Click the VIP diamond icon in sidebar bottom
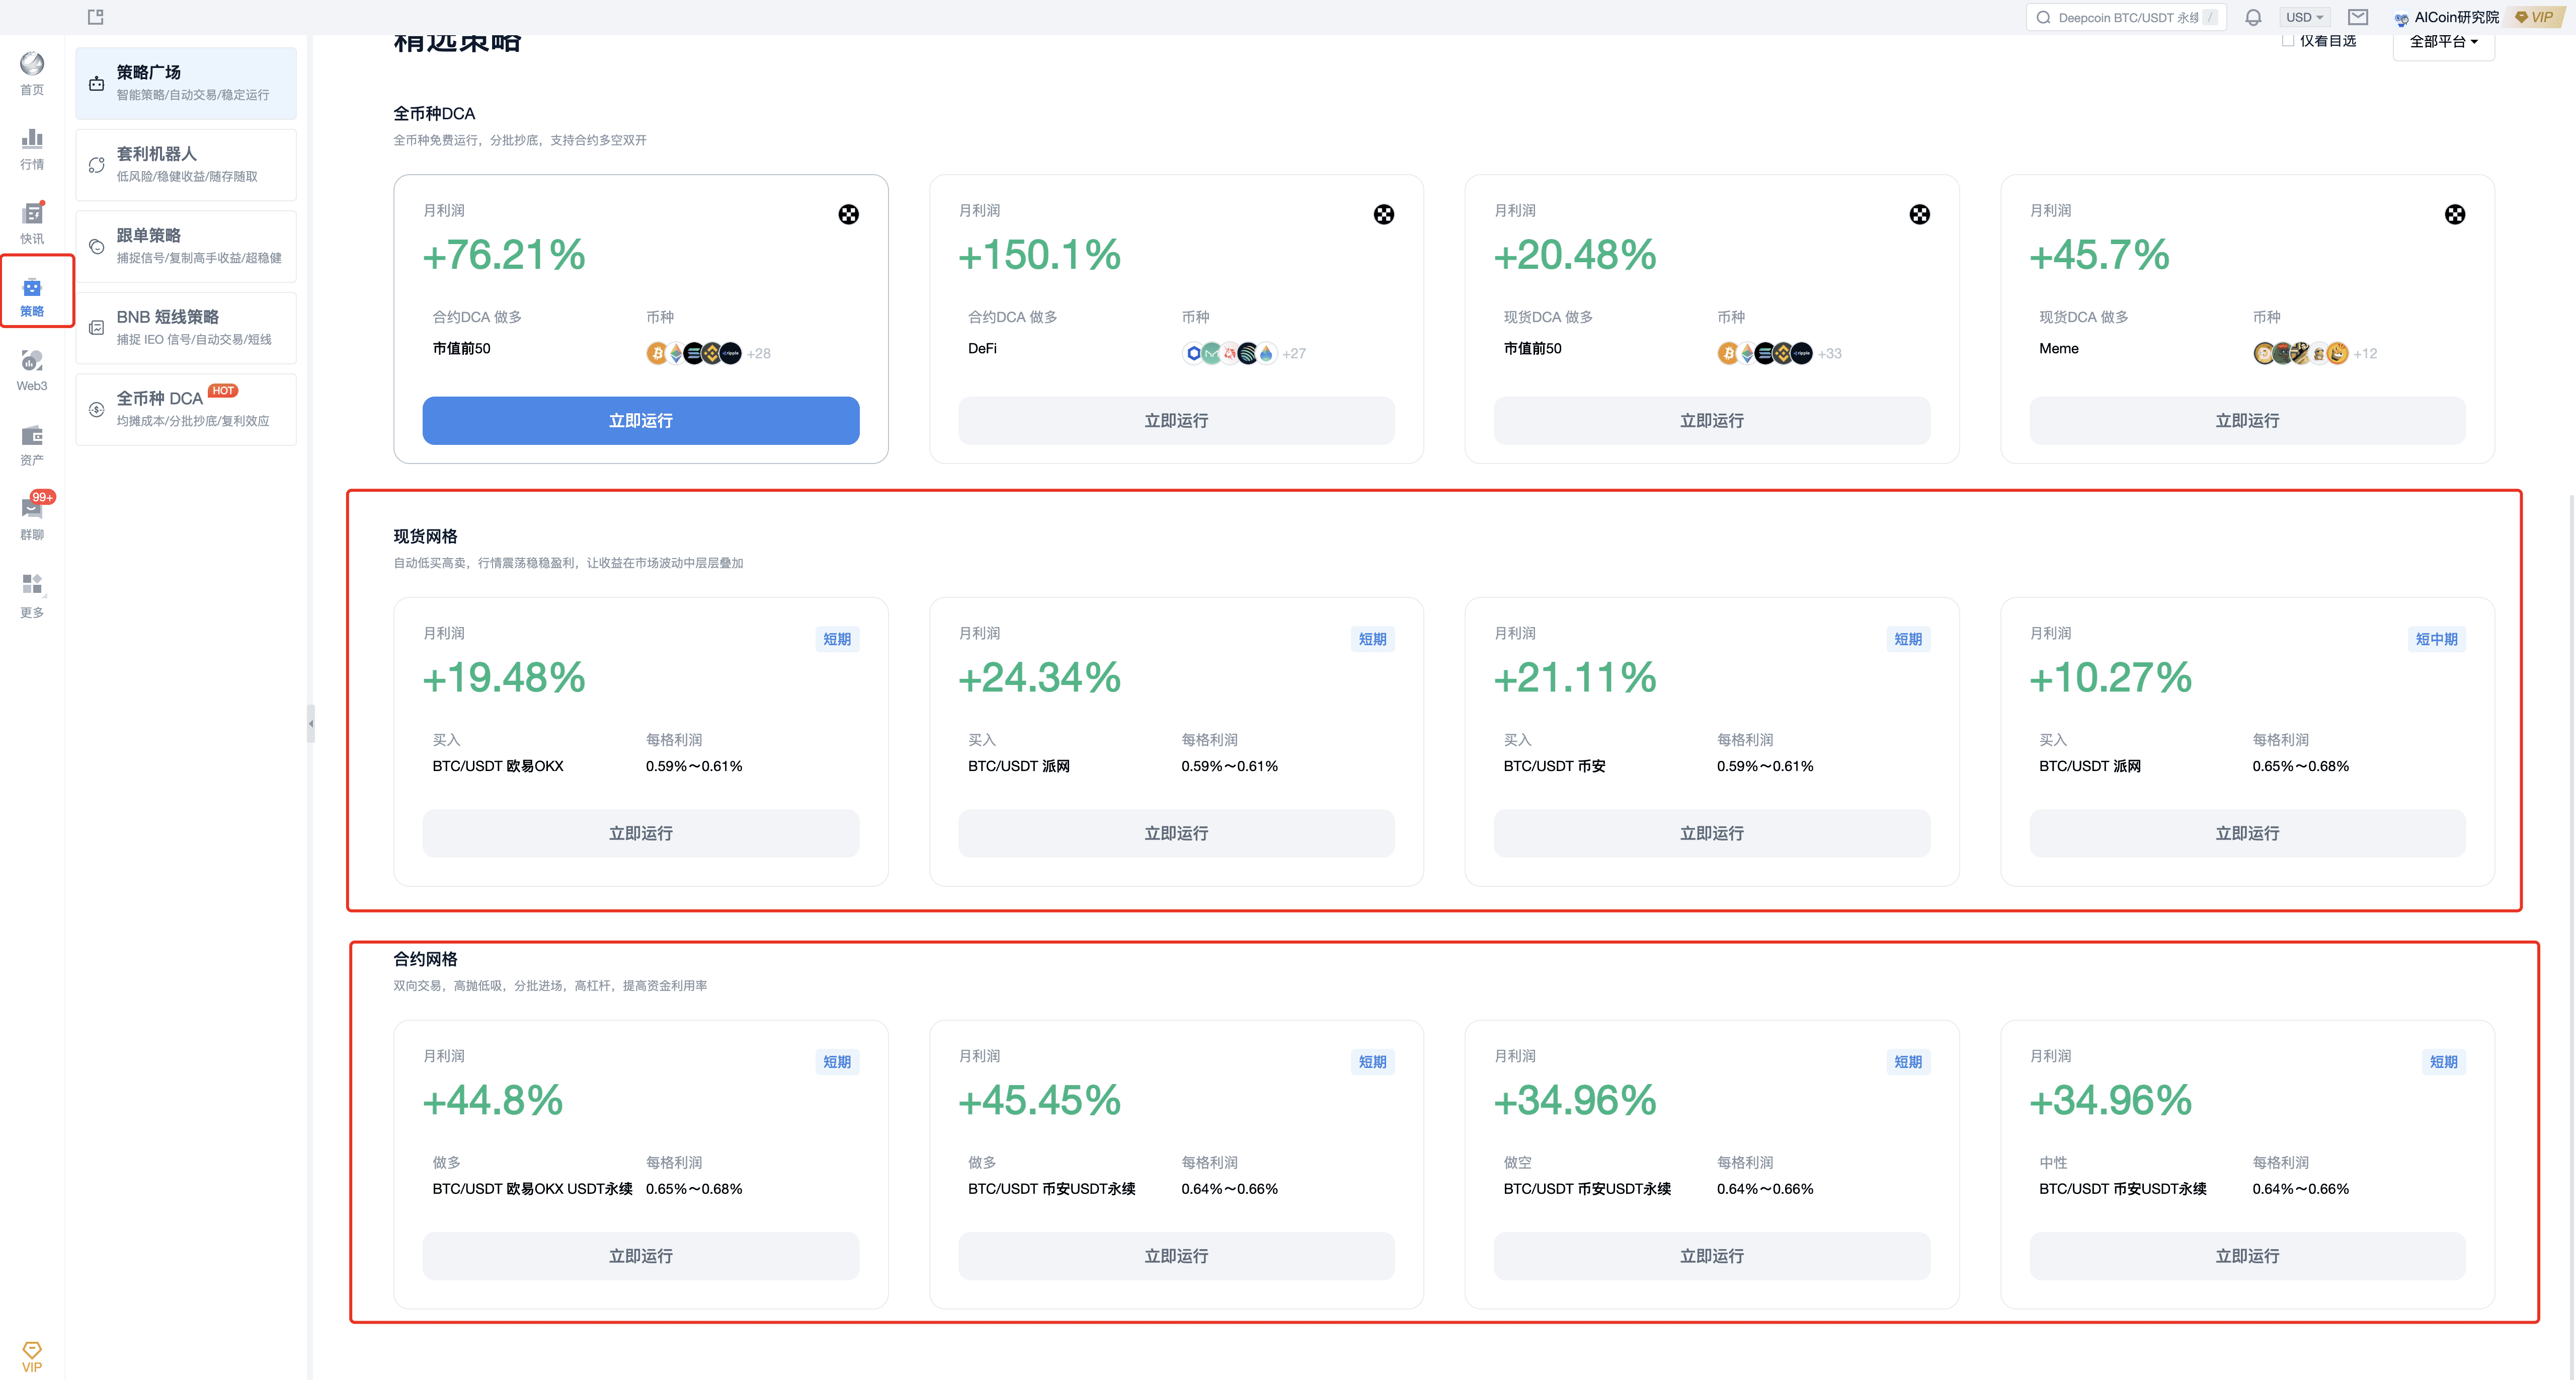Viewport: 2576px width, 1380px height. point(32,1356)
